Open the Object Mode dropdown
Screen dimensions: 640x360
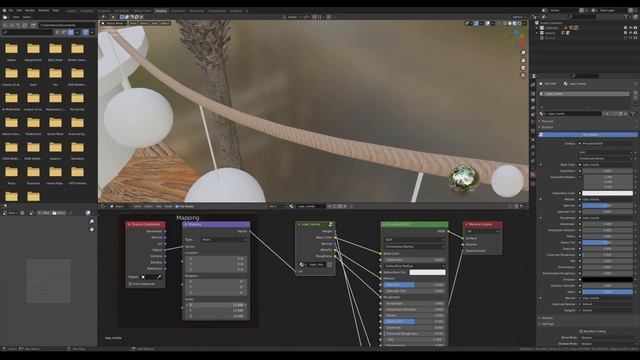coord(114,23)
